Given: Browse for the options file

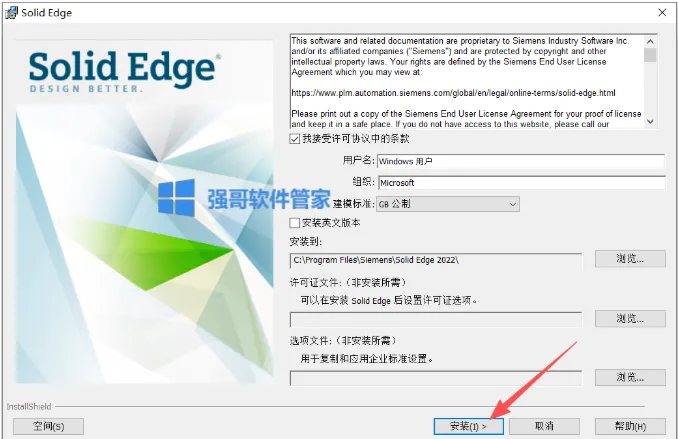Looking at the screenshot, I should tap(630, 377).
